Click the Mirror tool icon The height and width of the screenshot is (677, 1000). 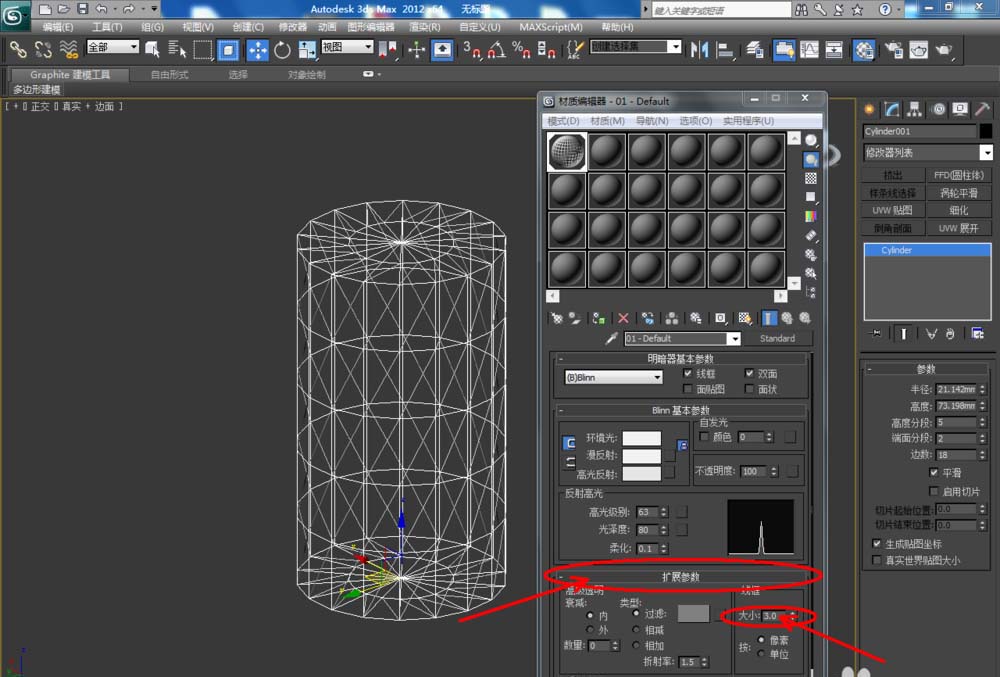pyautogui.click(x=699, y=49)
